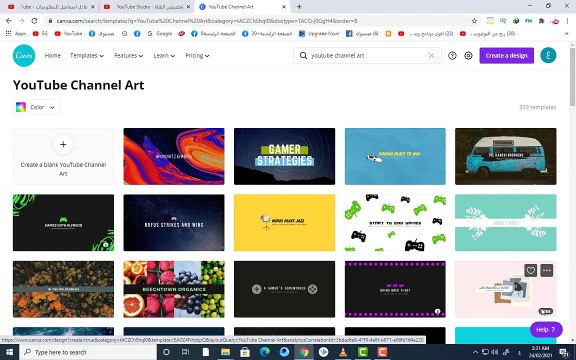Open the Chrome extensions puzzle icon

pyautogui.click(x=541, y=21)
